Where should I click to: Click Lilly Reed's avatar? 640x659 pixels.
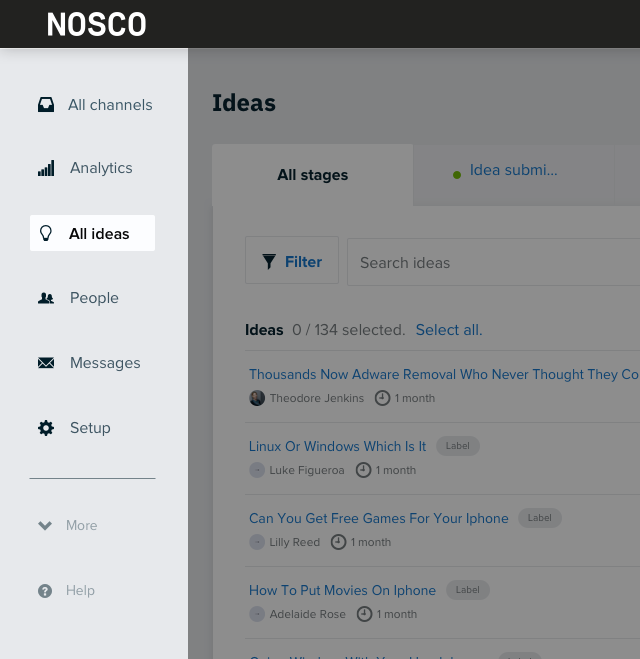(257, 542)
